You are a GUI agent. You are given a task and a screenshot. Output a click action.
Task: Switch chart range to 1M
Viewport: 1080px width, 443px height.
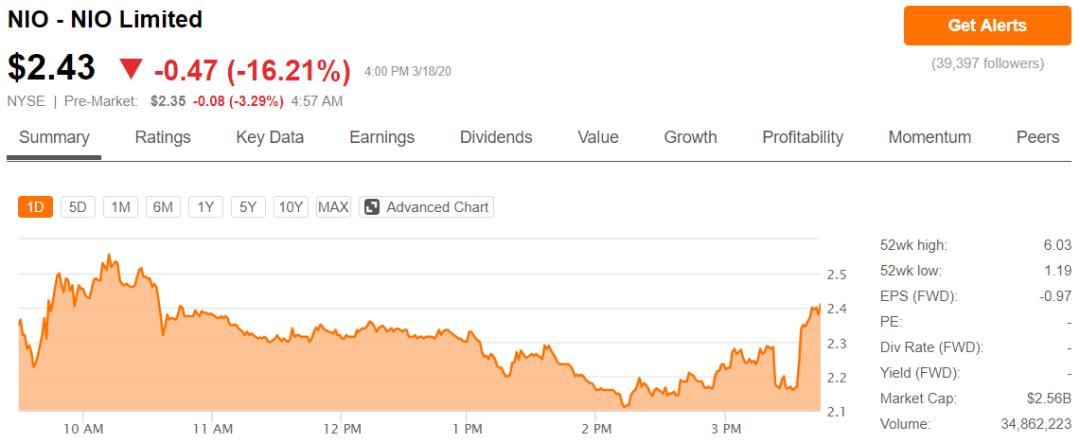(x=120, y=207)
